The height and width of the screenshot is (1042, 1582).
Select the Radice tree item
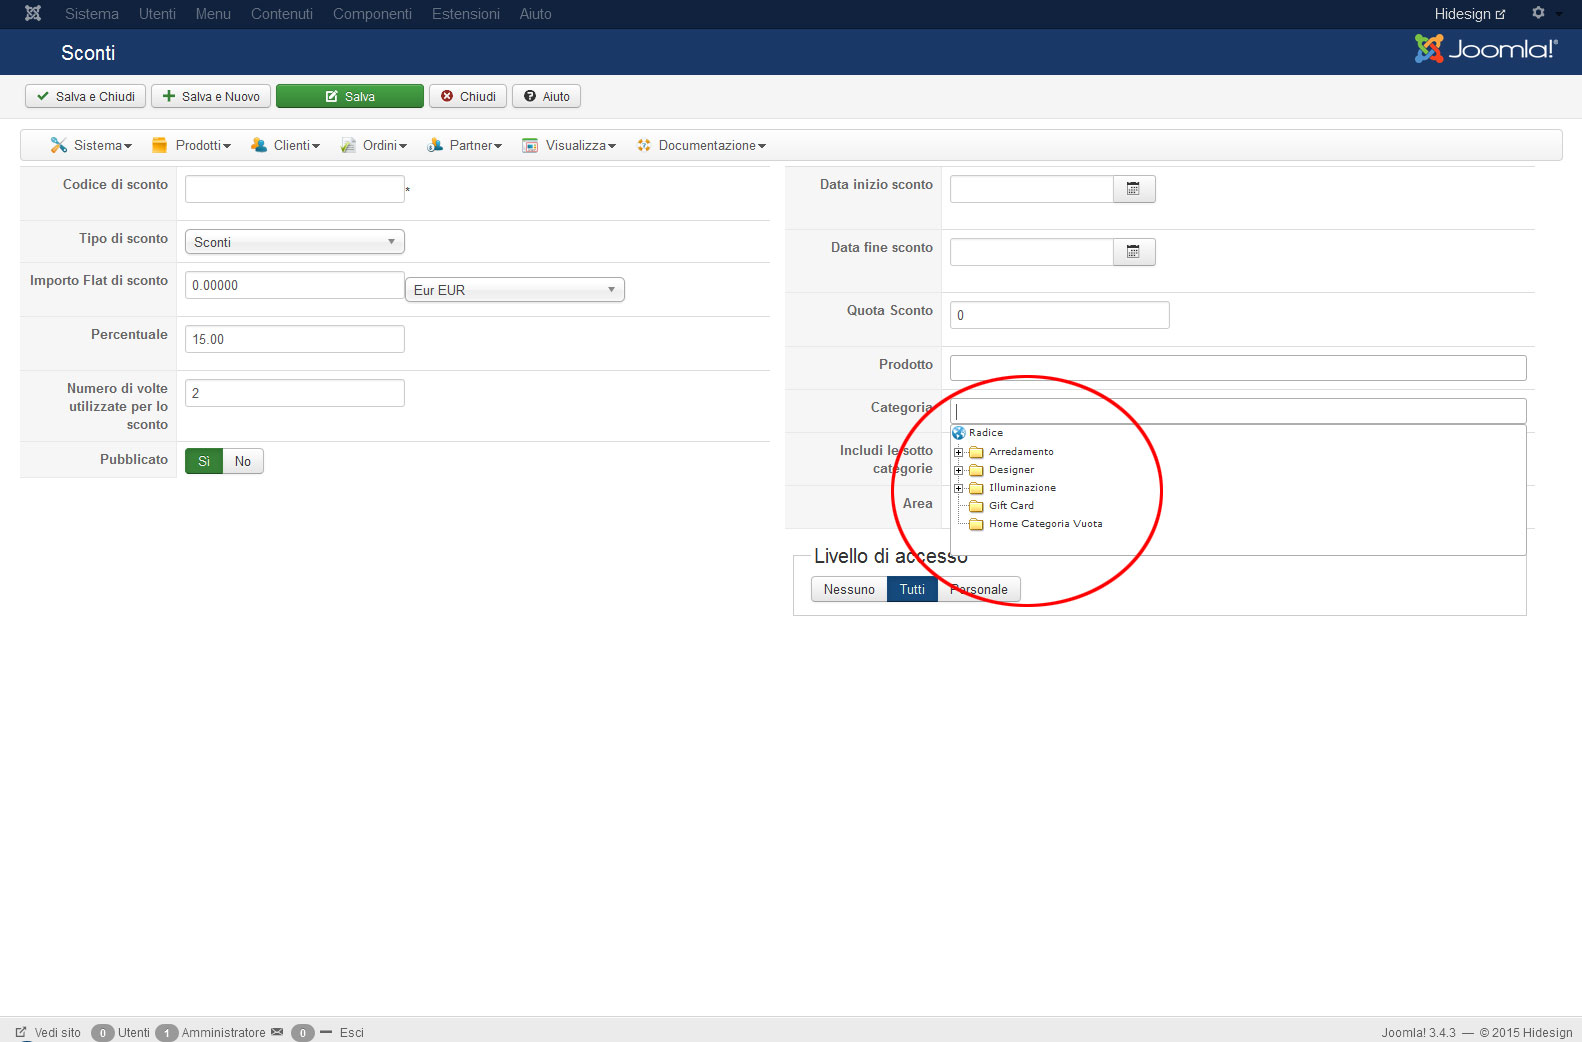(986, 433)
